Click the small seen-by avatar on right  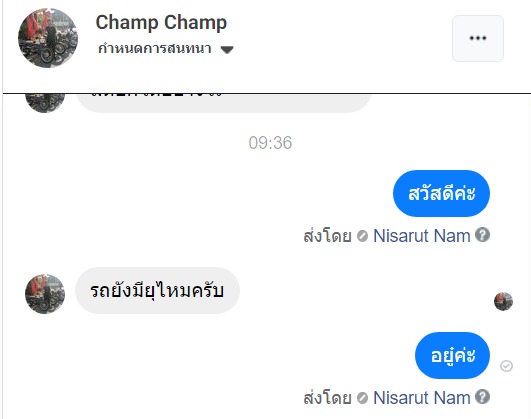[503, 301]
